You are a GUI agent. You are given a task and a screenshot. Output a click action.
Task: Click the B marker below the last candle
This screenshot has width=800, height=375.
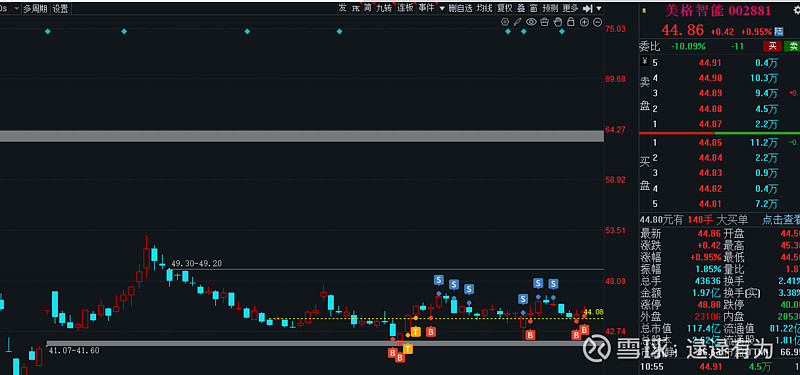click(x=584, y=330)
